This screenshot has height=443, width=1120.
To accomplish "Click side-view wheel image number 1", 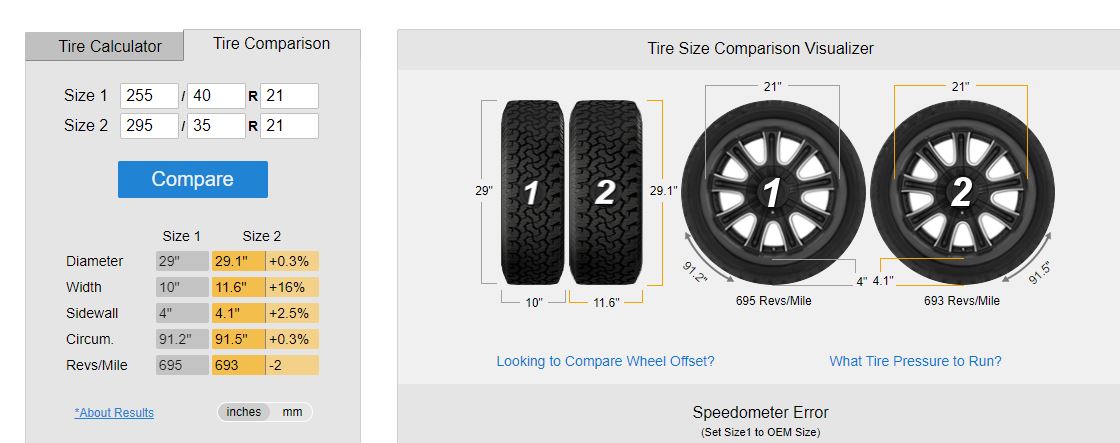I will [772, 192].
